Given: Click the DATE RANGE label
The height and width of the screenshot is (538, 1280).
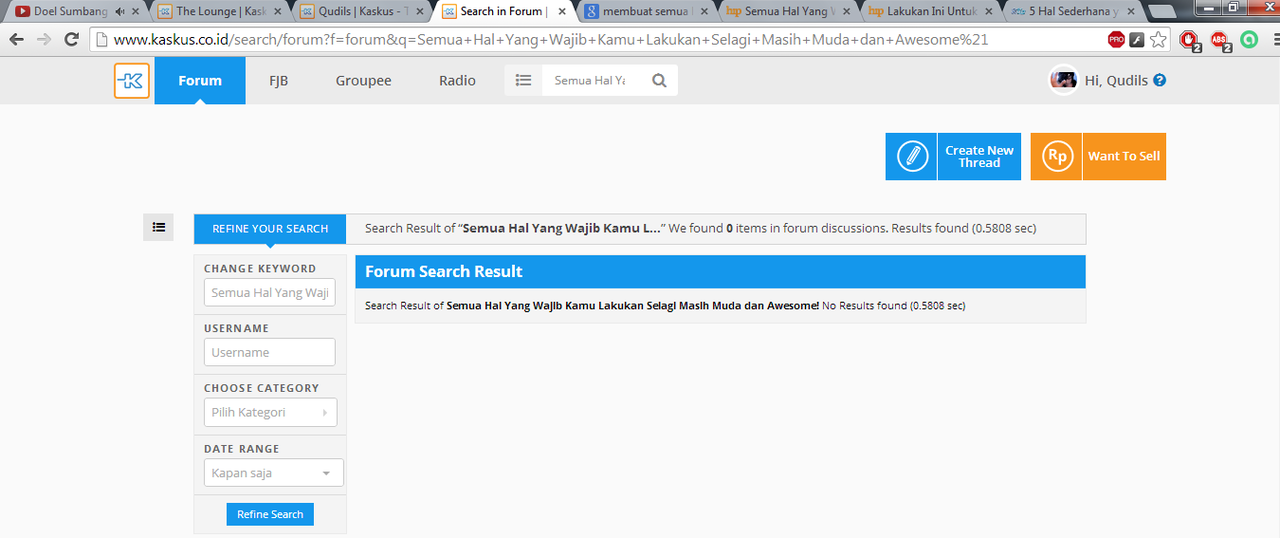Looking at the screenshot, I should pos(242,449).
